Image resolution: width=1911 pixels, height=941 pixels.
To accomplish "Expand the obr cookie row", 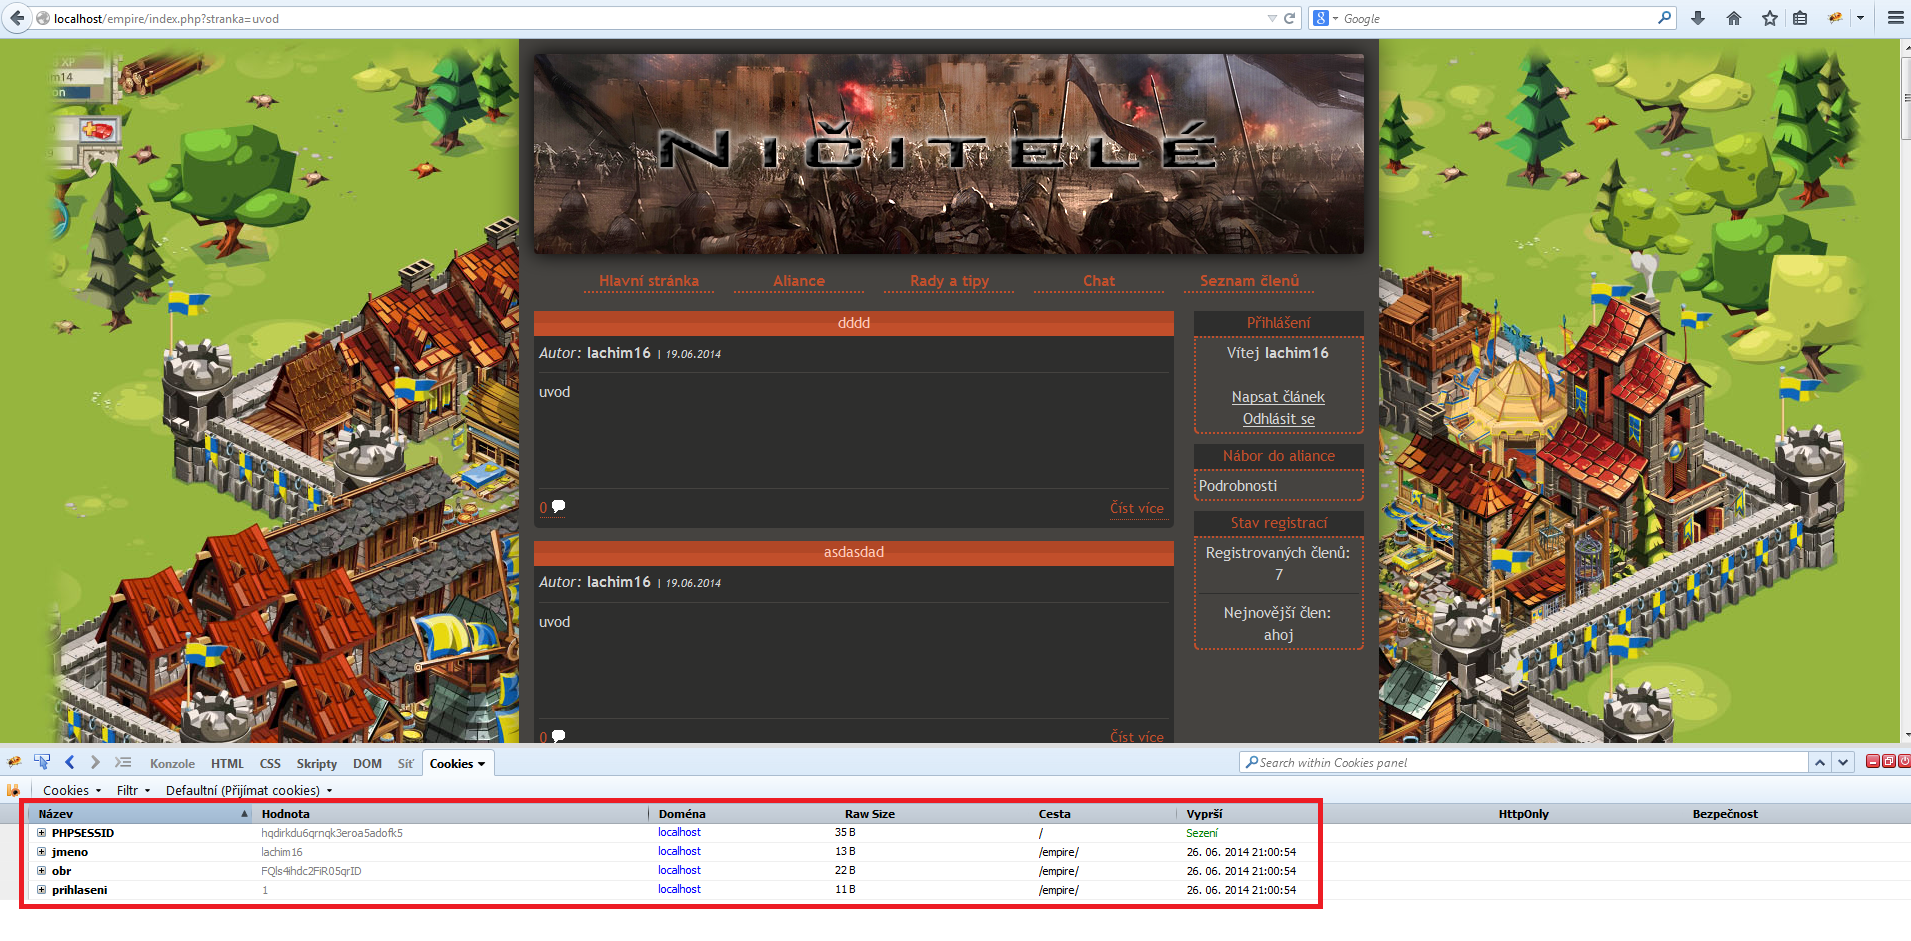I will pos(42,871).
